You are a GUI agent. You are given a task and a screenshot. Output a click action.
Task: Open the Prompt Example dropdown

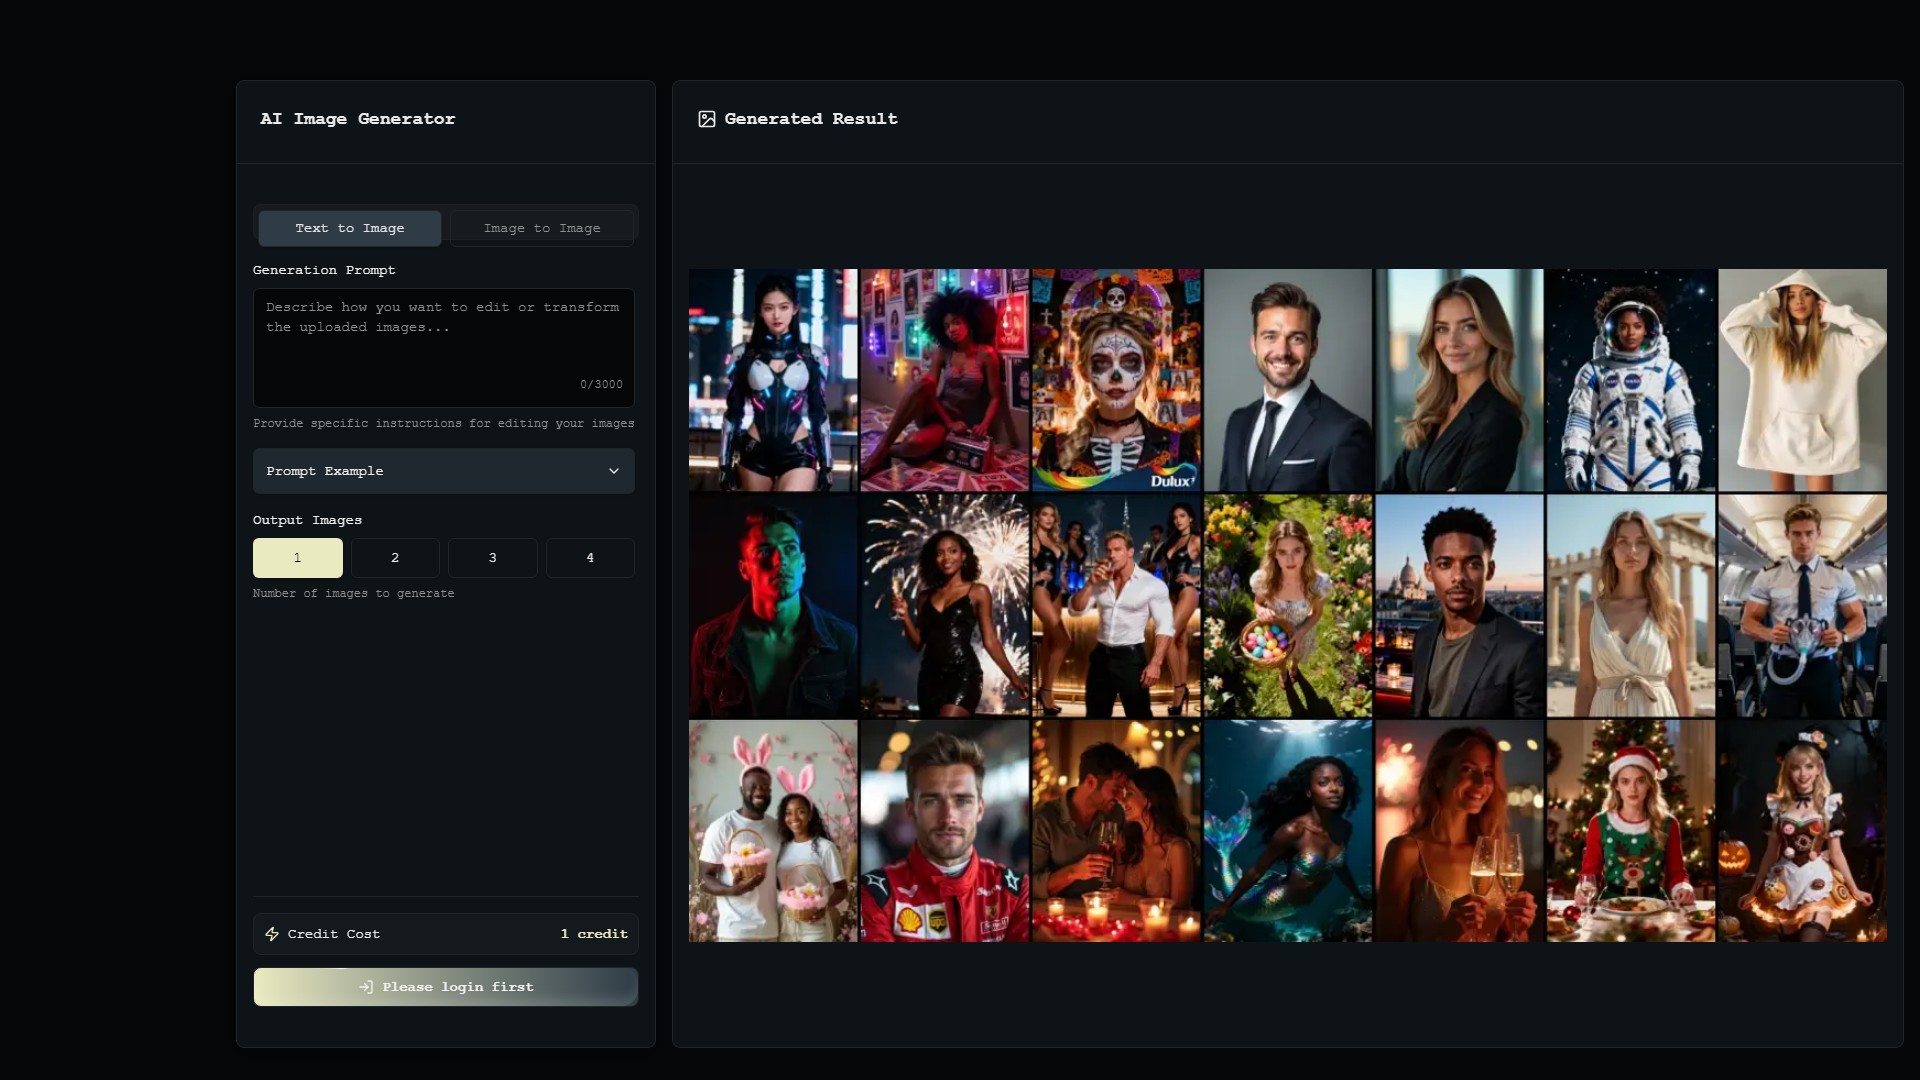(x=443, y=471)
